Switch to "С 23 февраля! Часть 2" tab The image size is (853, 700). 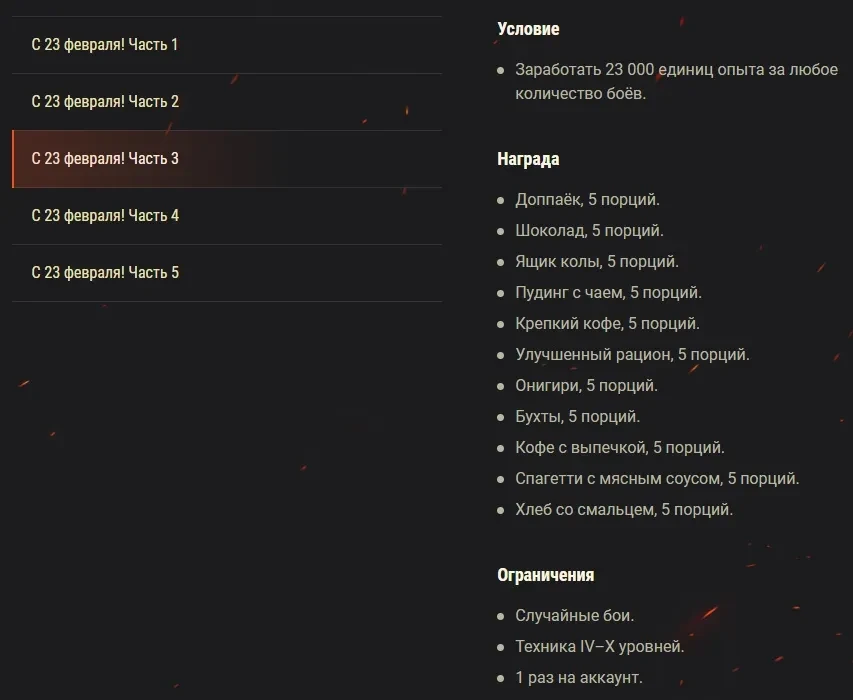105,102
